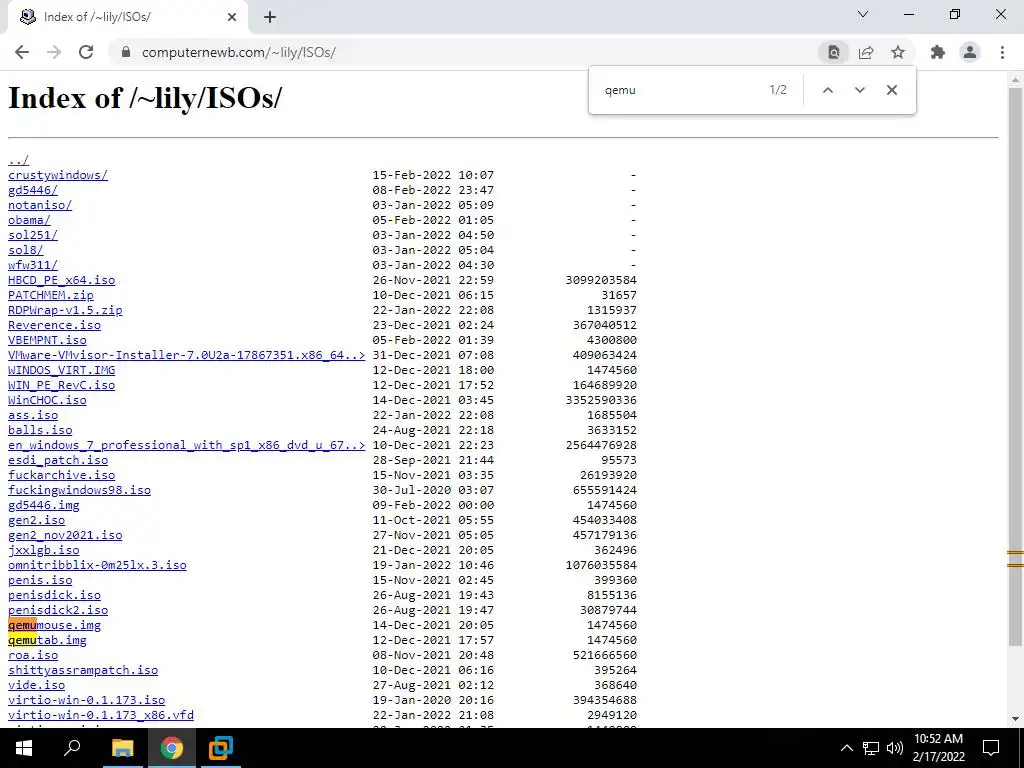
Task: Click the page vertical scrollbar thumb
Action: point(1015,366)
